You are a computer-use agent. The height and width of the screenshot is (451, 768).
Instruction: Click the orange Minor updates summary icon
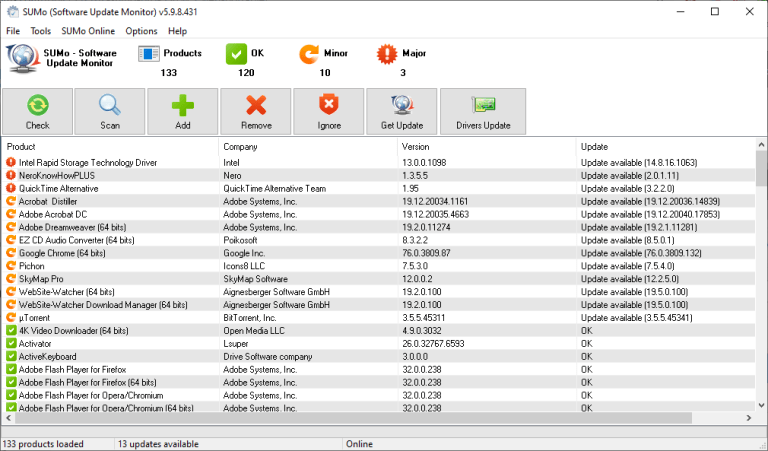tap(309, 54)
